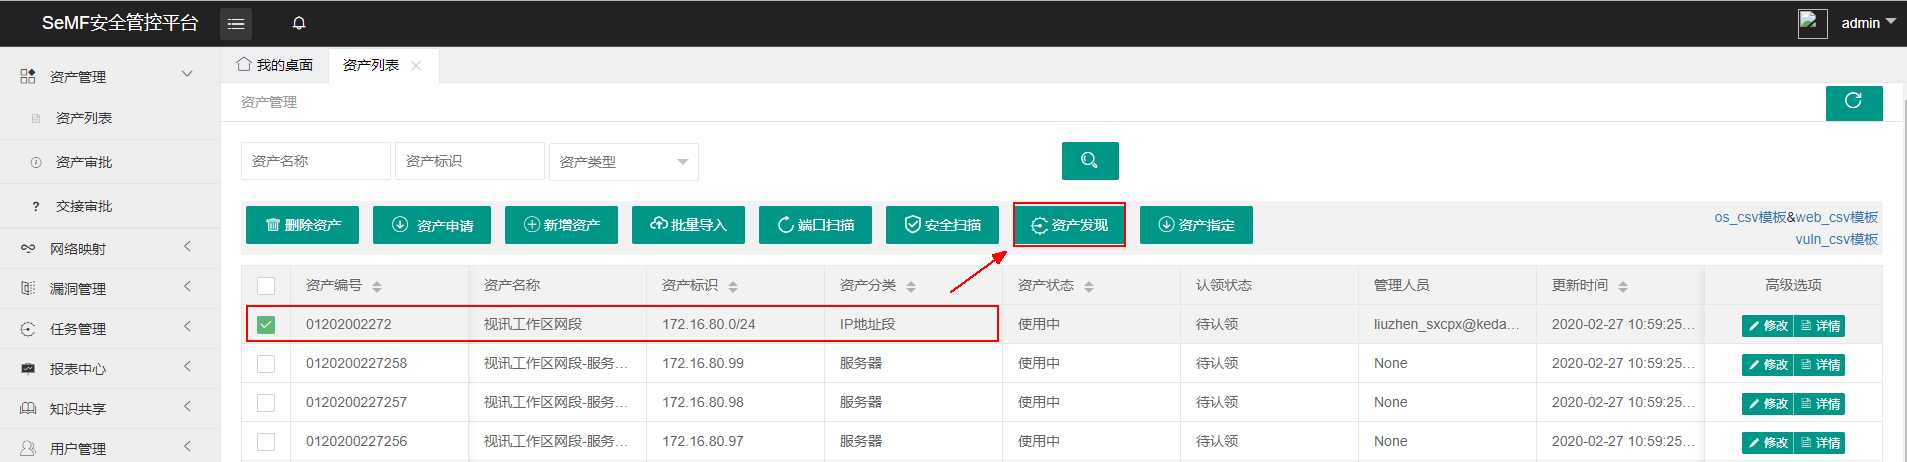Click the 资产管理 grid icon in sidebar

28,76
